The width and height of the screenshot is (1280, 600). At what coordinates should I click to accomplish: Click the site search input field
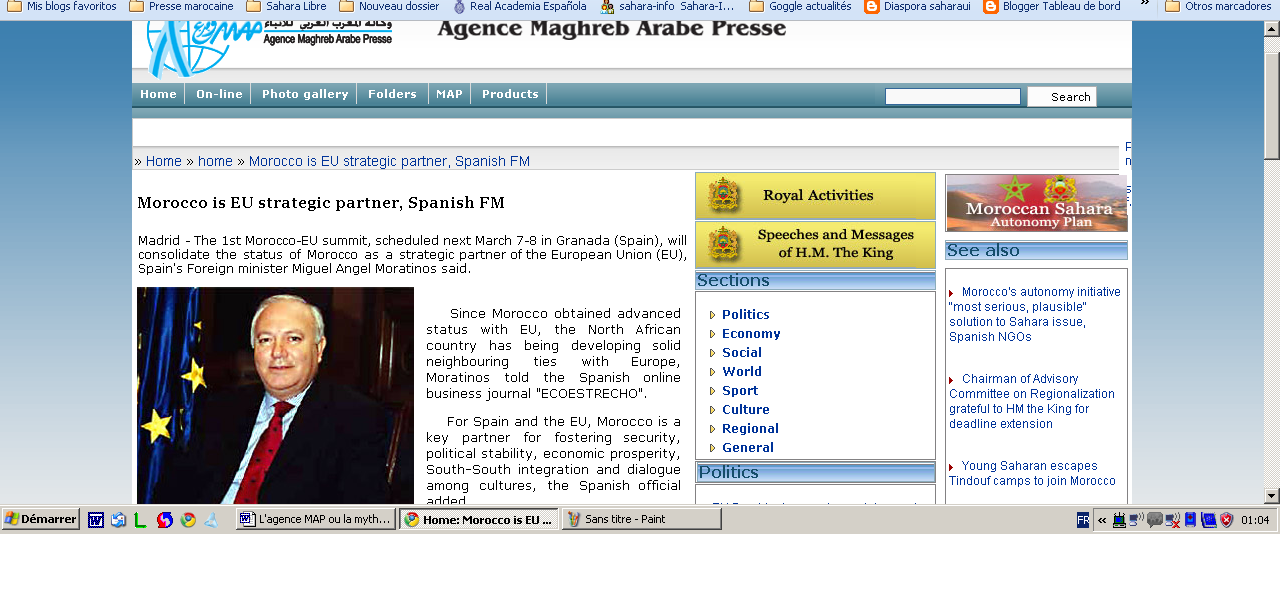[x=952, y=97]
